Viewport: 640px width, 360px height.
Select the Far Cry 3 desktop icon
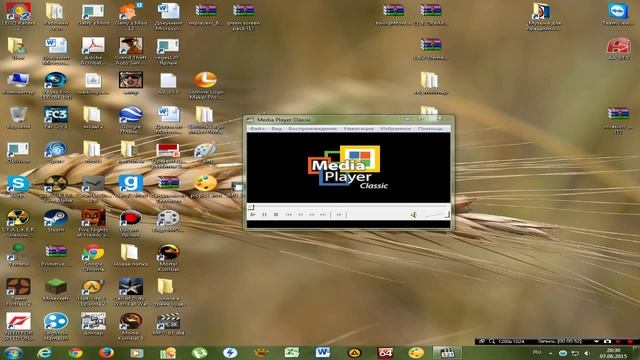56,118
